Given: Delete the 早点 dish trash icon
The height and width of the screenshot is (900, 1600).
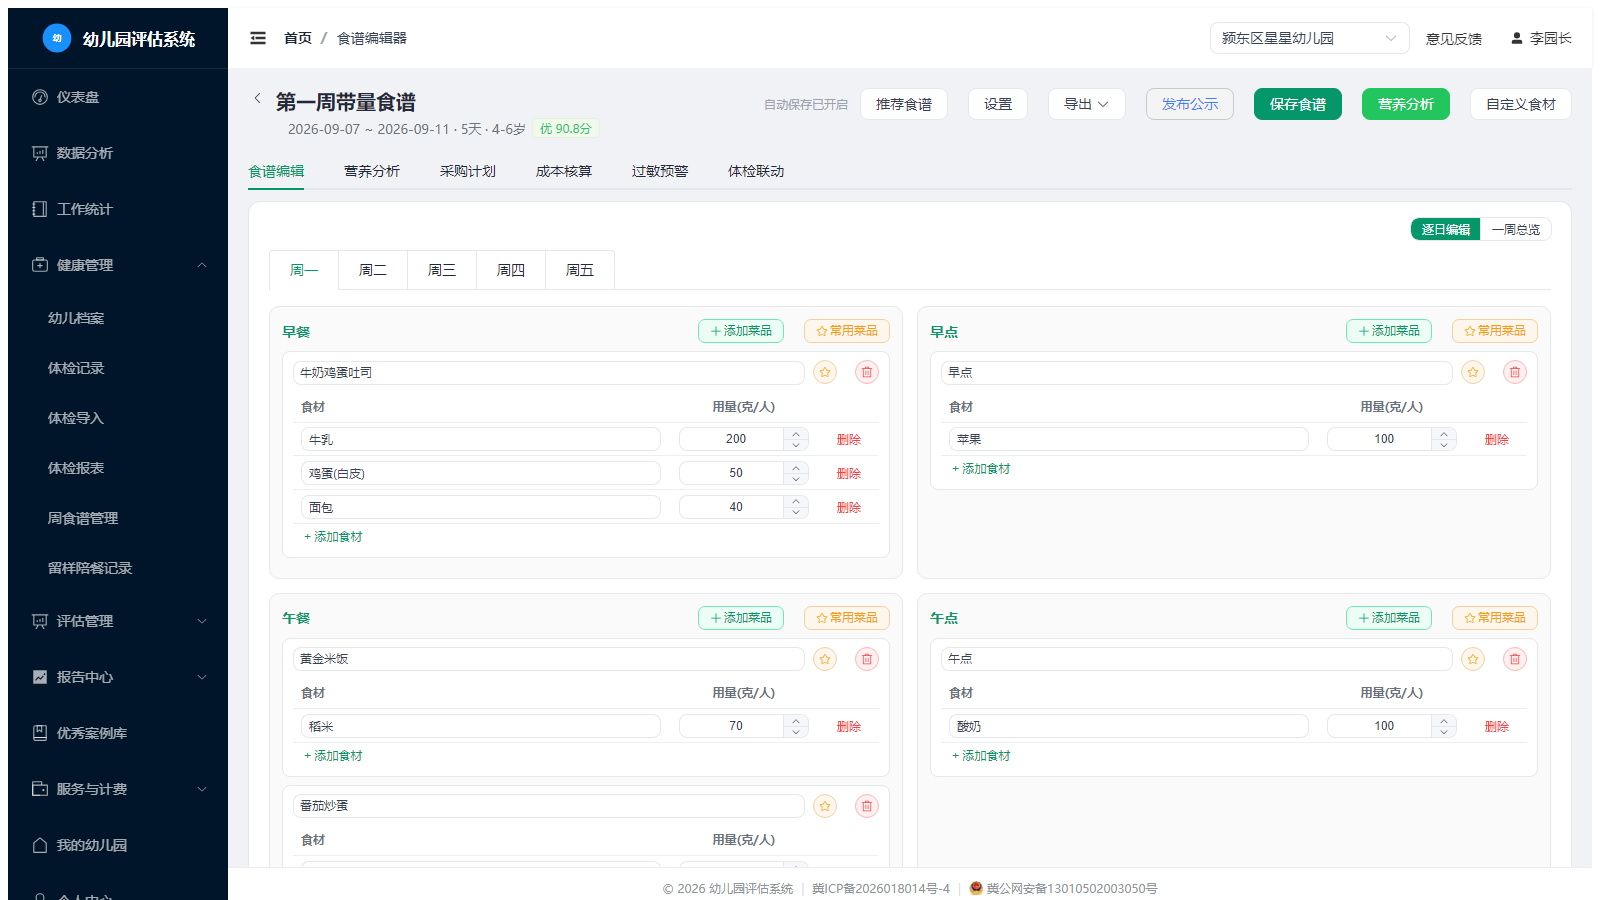Looking at the screenshot, I should [1515, 372].
